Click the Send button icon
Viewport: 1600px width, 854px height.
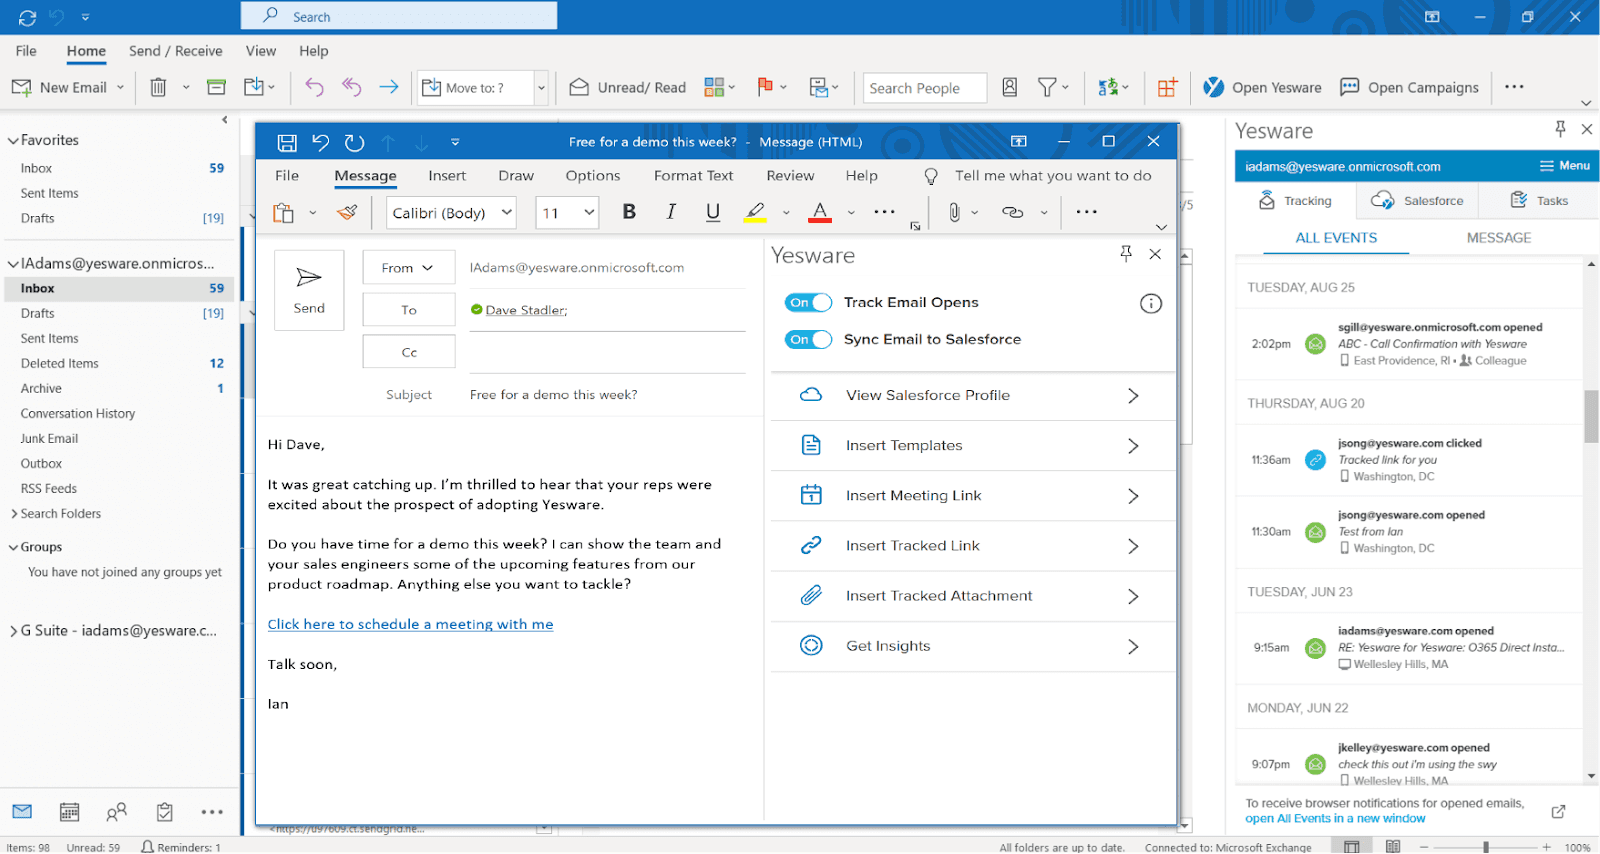click(x=309, y=278)
